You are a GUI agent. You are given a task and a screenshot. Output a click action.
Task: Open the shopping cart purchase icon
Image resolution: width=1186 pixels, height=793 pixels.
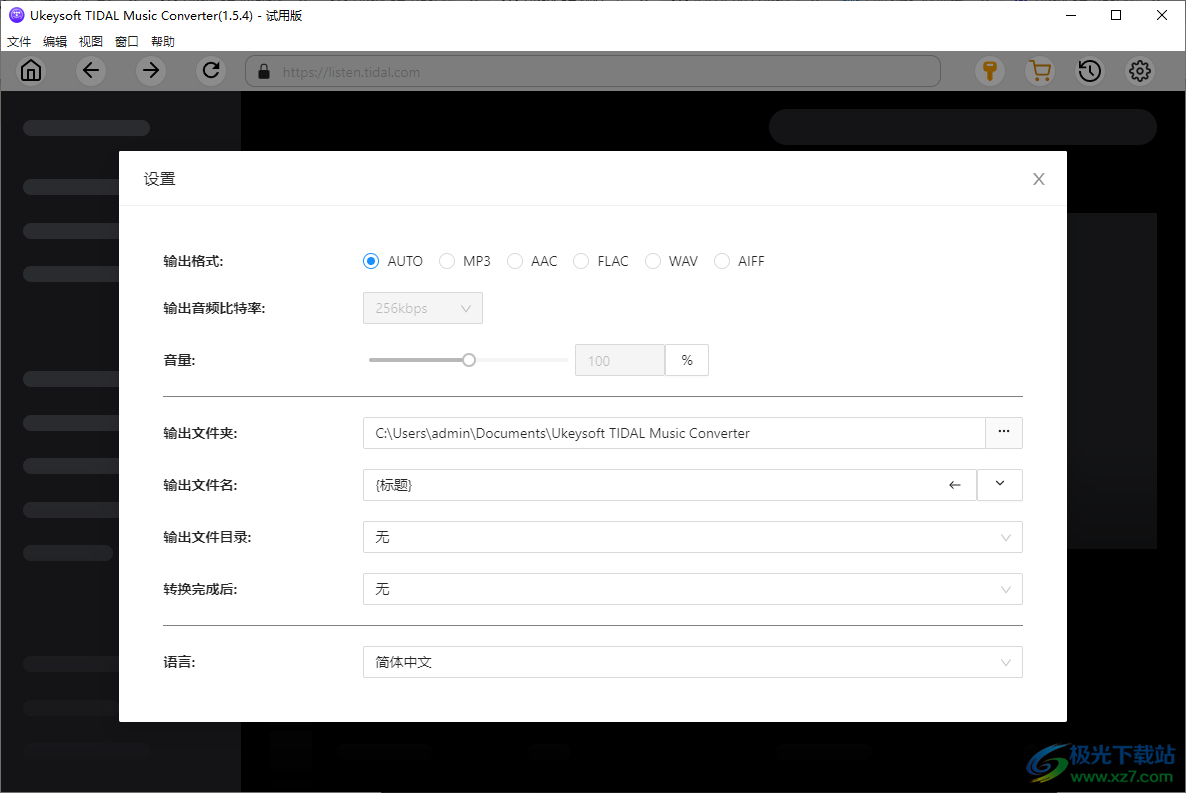(1039, 71)
